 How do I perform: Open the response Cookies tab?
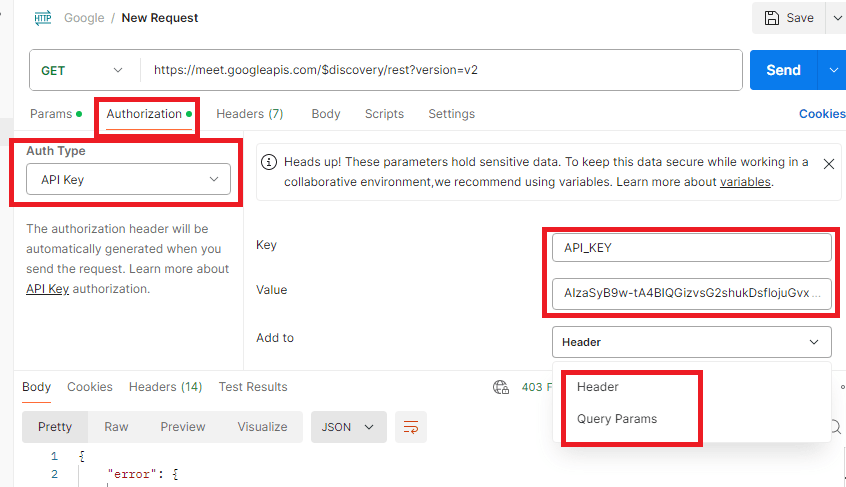(x=90, y=387)
